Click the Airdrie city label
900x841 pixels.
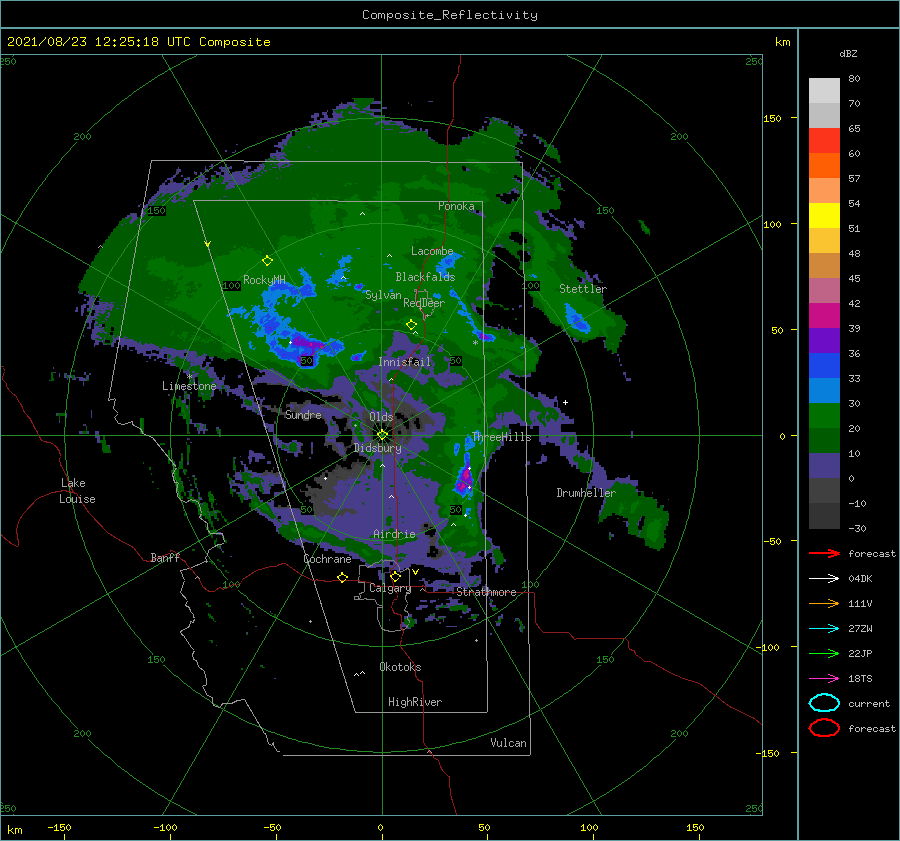[394, 534]
